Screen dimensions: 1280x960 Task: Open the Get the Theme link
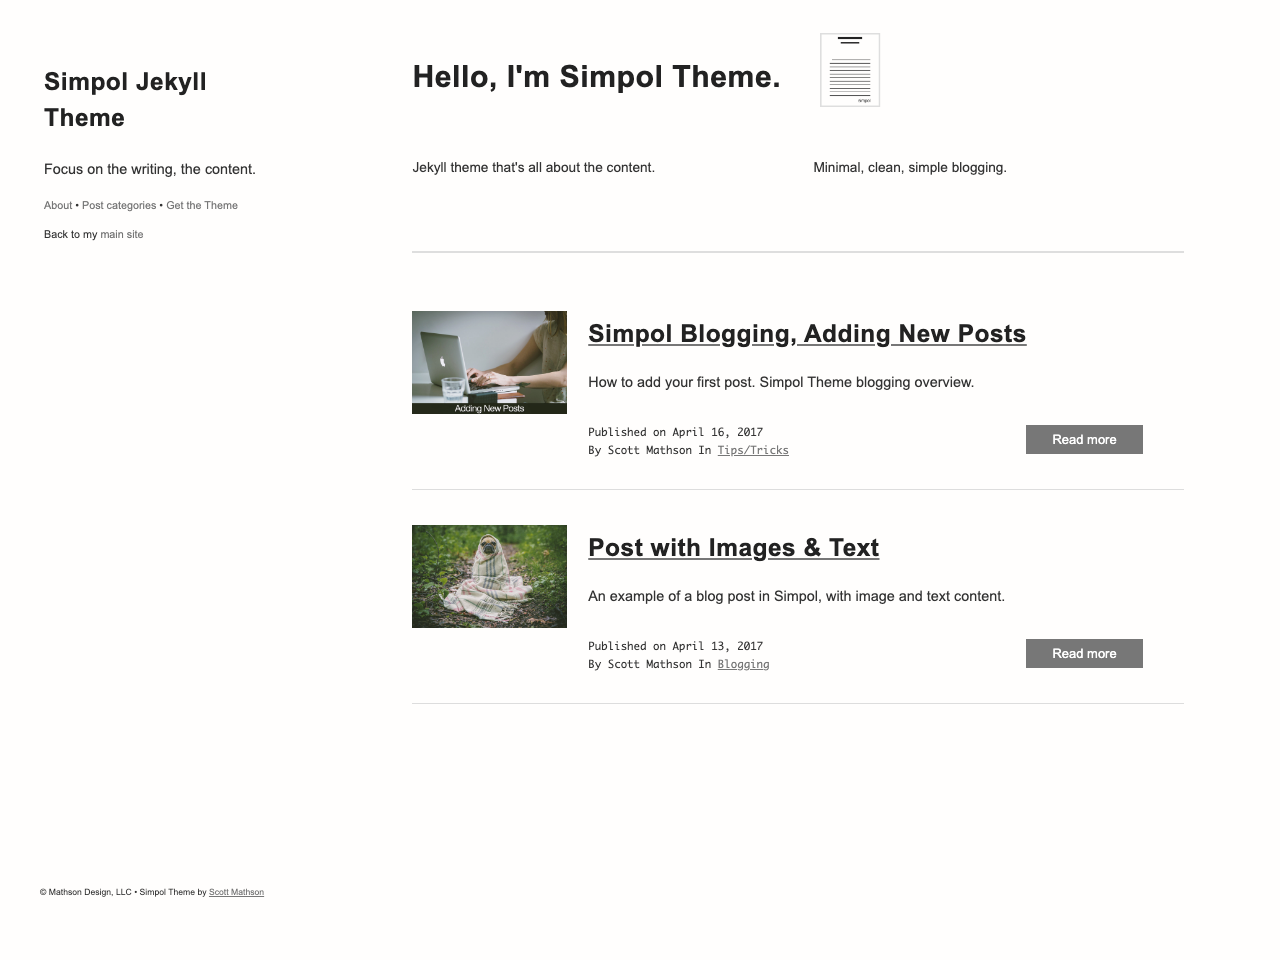point(201,205)
